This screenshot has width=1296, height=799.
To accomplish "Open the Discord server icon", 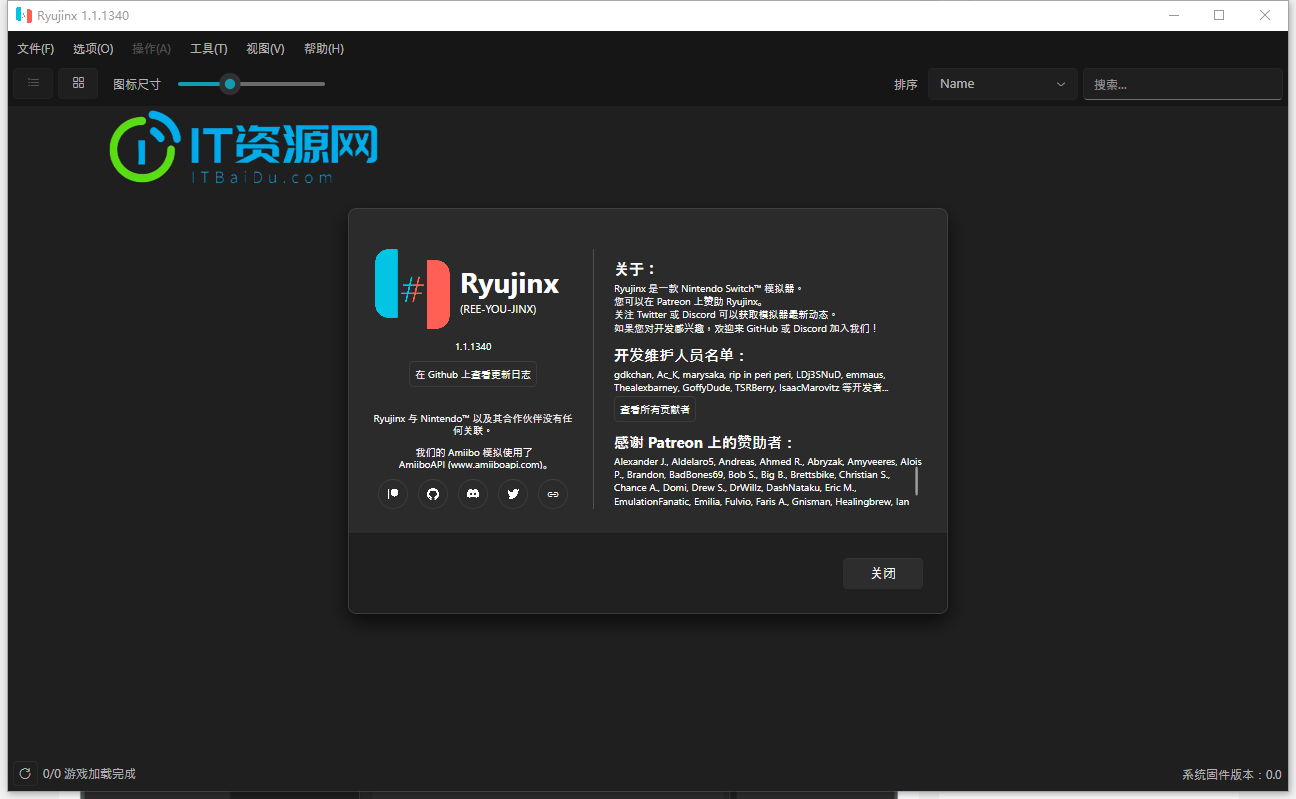I will pyautogui.click(x=473, y=494).
